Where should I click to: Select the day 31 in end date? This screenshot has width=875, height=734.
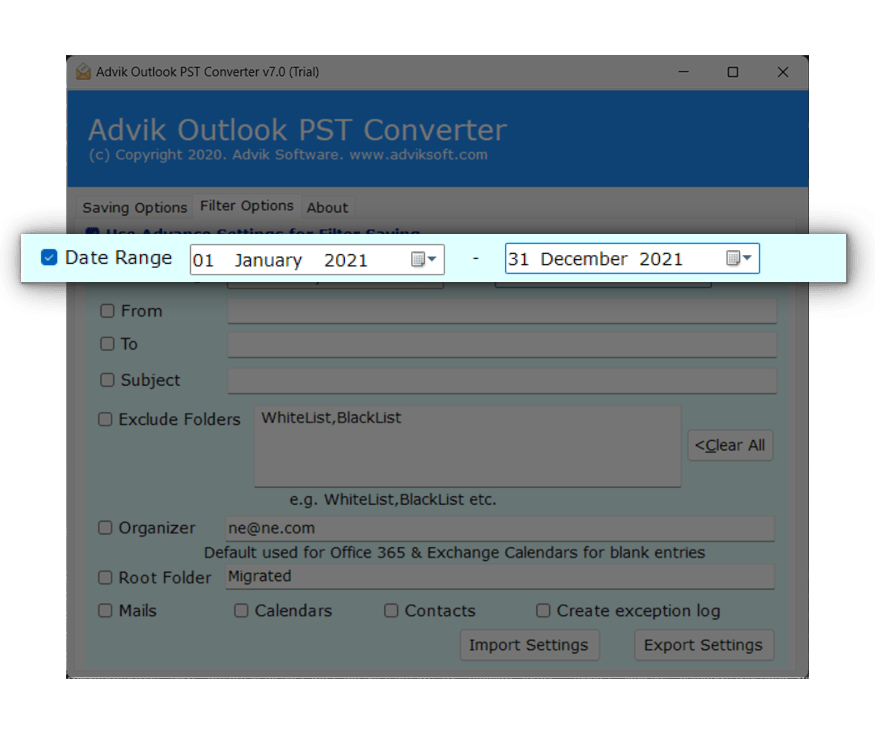pos(518,259)
